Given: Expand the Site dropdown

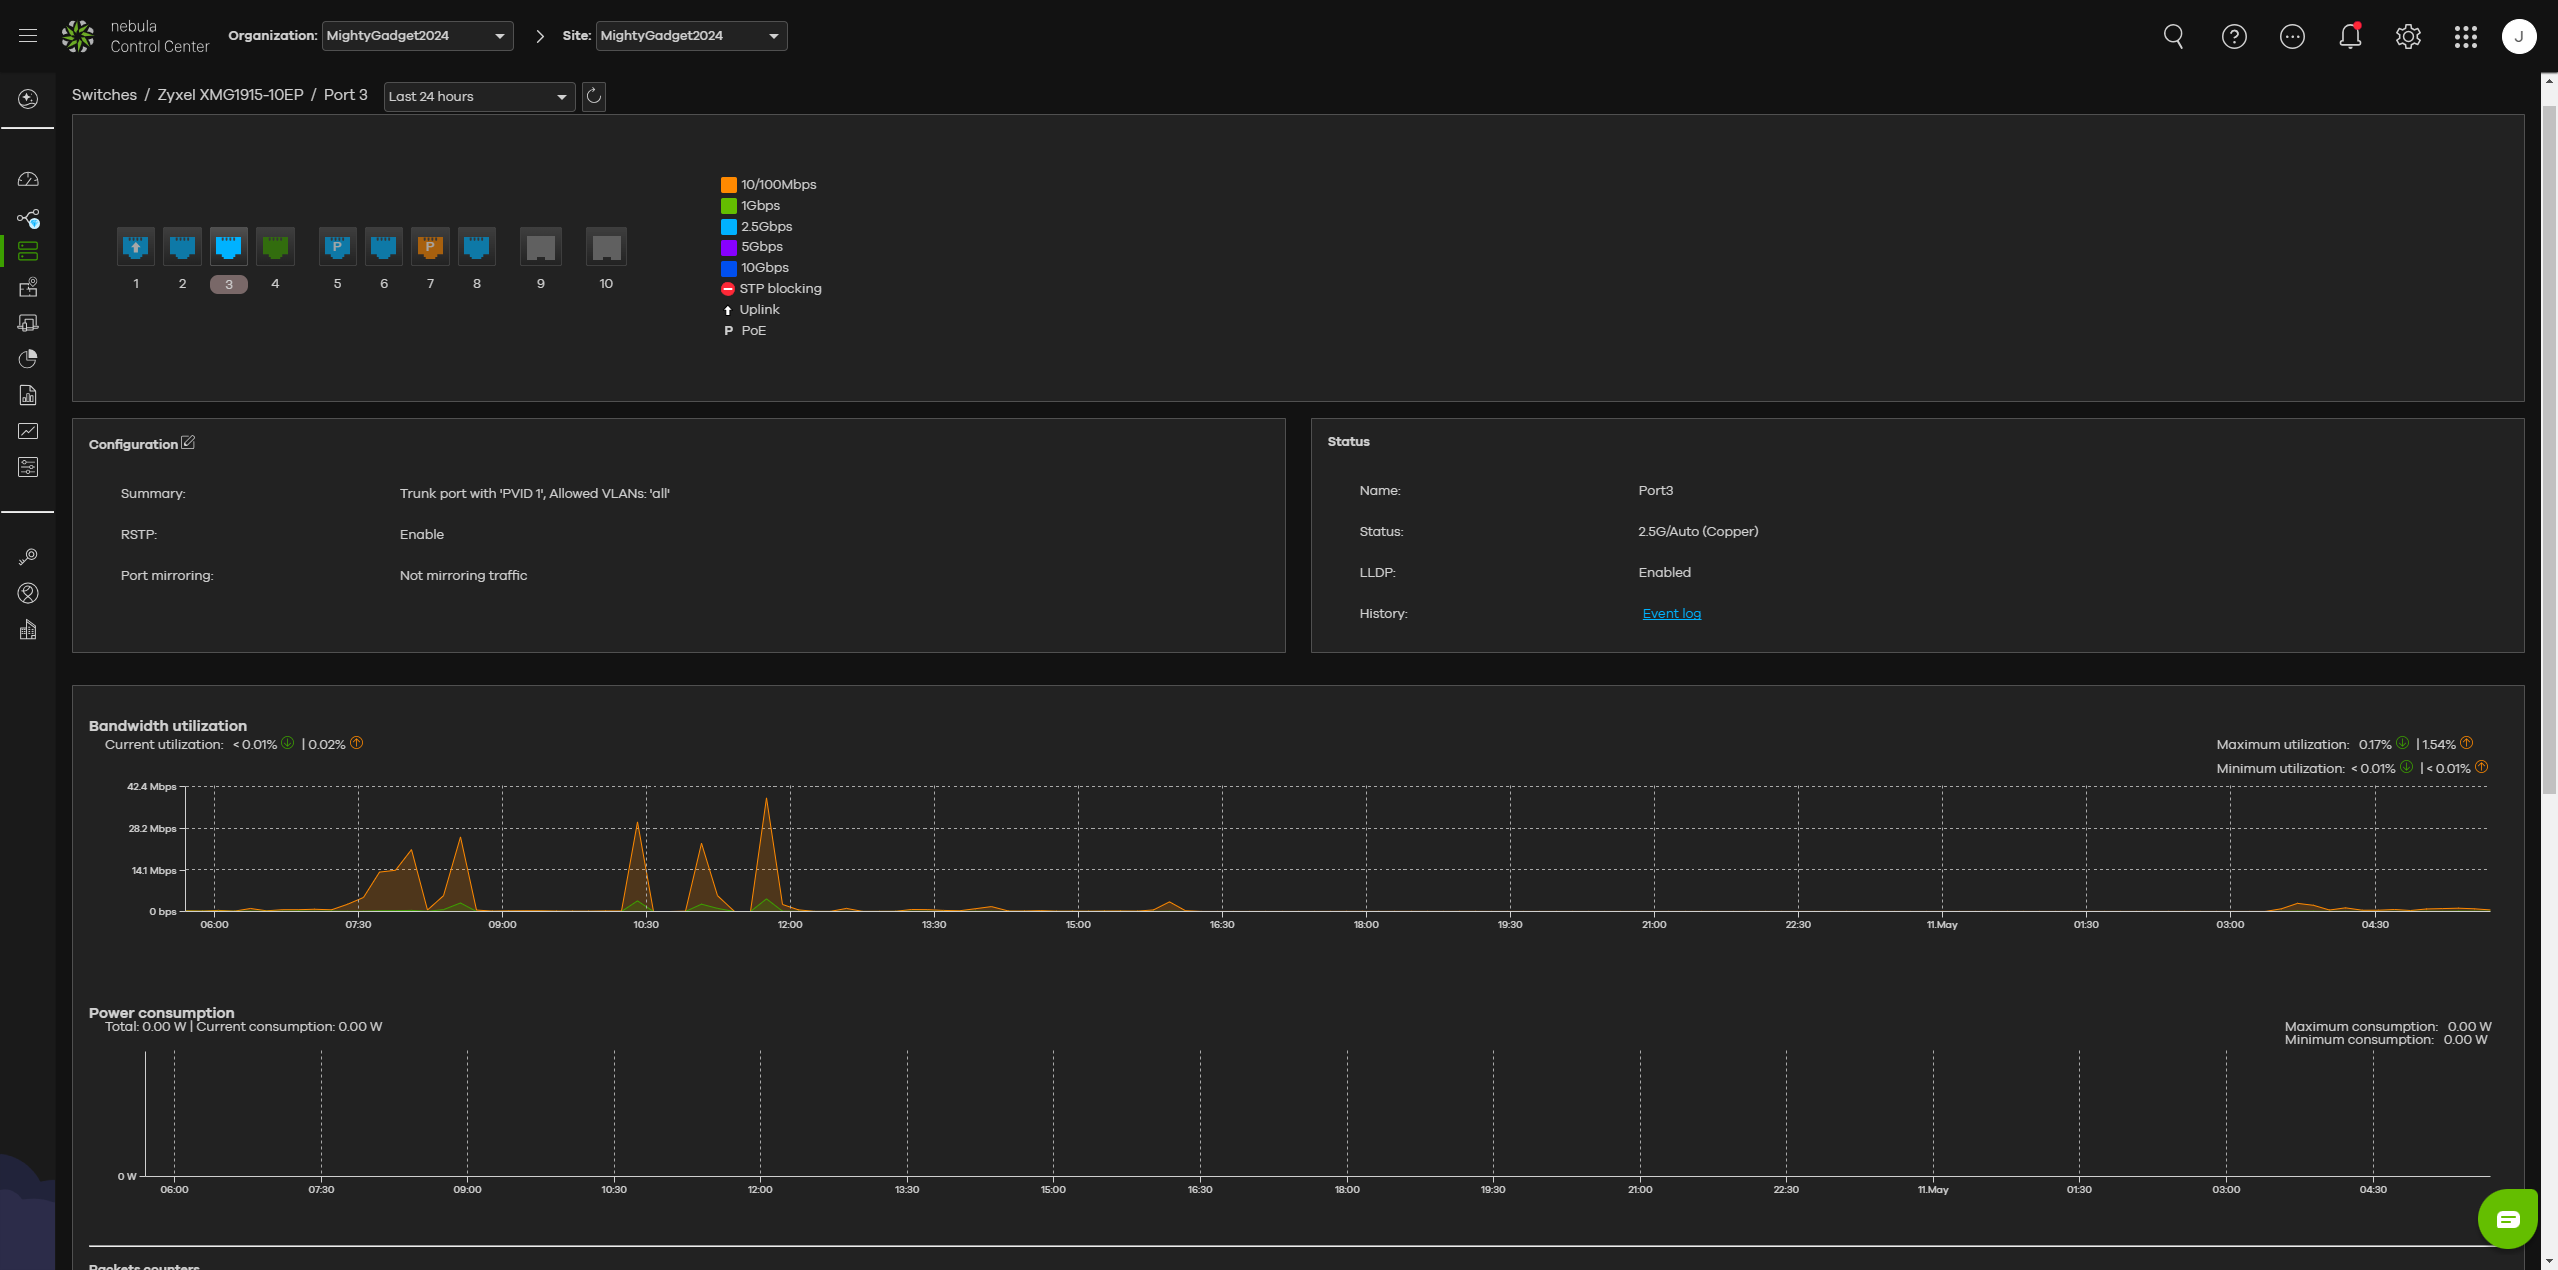Looking at the screenshot, I should coord(690,36).
